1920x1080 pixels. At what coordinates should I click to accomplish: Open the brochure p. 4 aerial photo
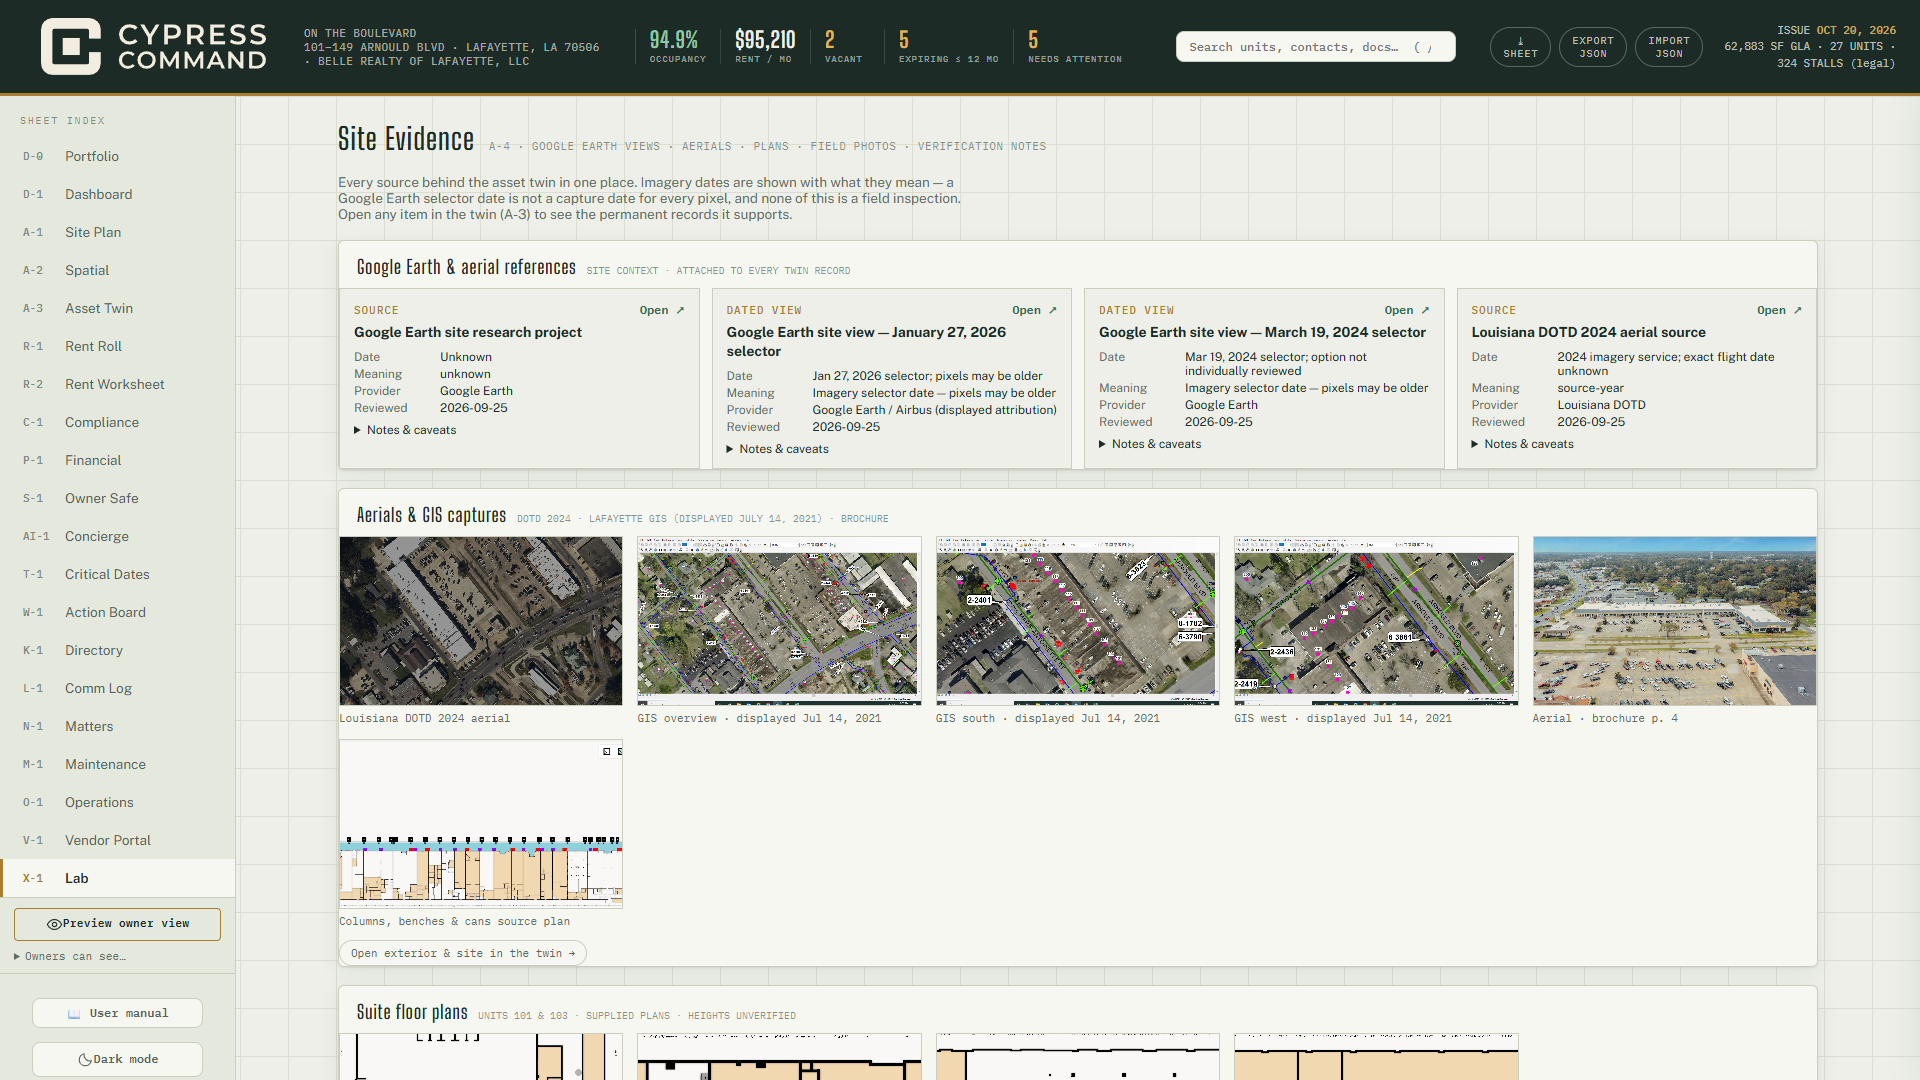(x=1674, y=621)
